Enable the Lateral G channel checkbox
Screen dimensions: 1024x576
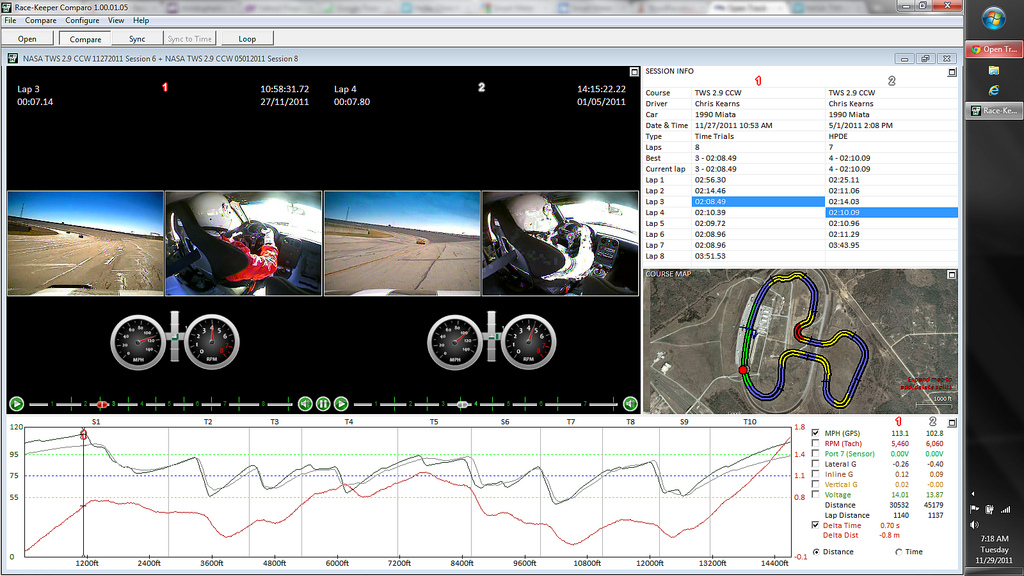click(816, 464)
